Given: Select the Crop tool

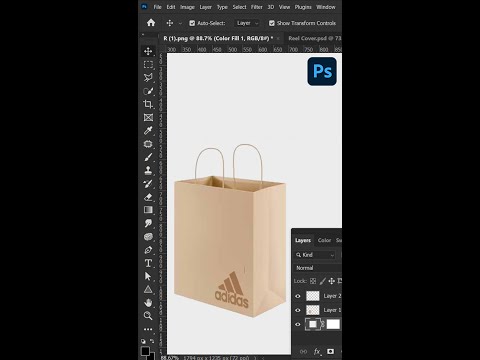Looking at the screenshot, I should (148, 104).
